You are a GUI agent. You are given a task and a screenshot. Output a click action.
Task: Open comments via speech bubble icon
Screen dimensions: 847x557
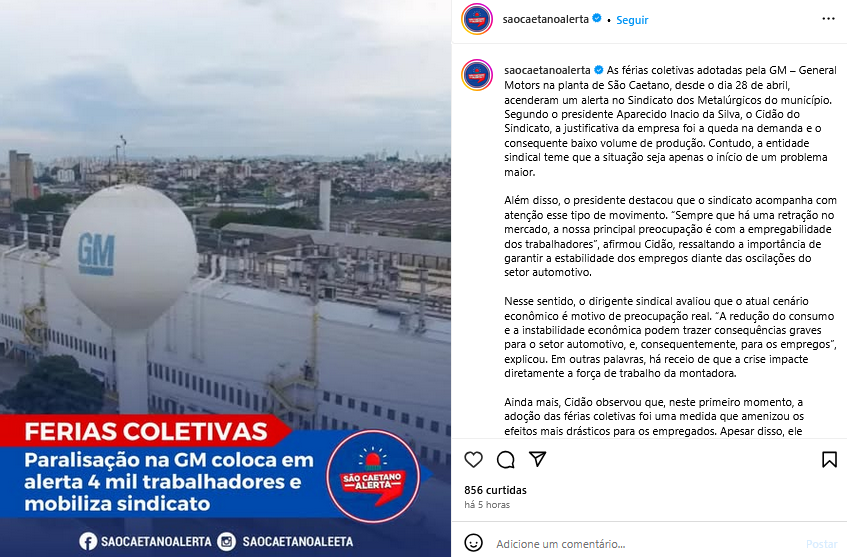click(506, 460)
